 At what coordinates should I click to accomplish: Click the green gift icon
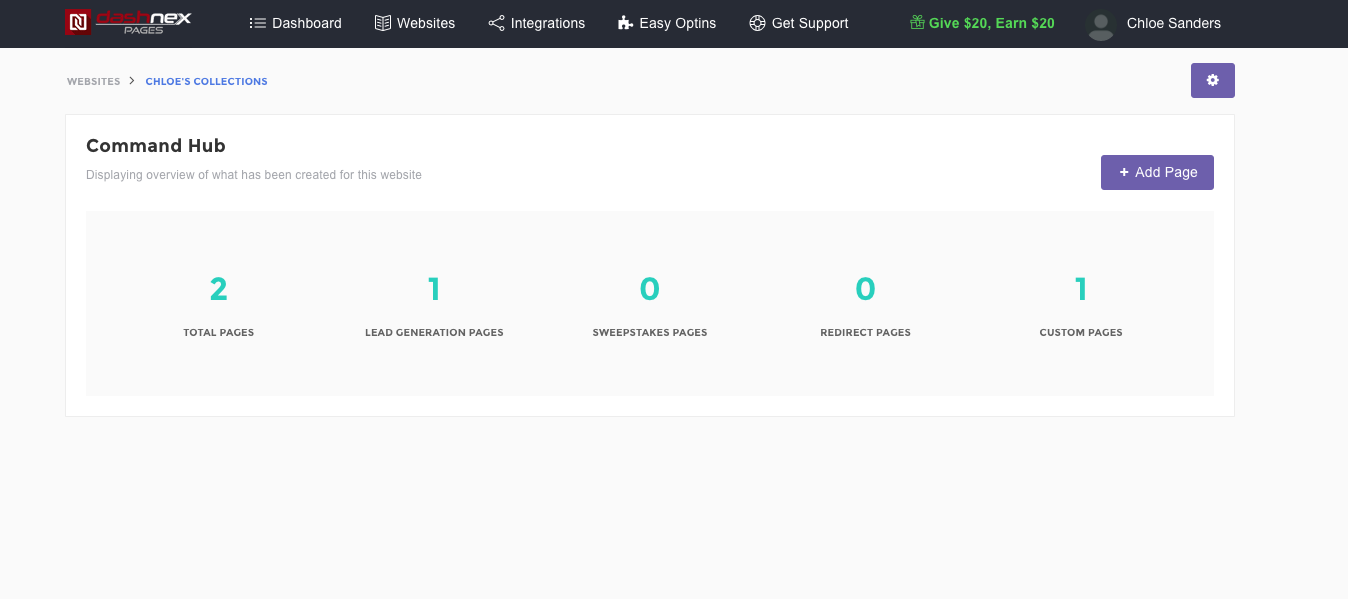tap(917, 22)
